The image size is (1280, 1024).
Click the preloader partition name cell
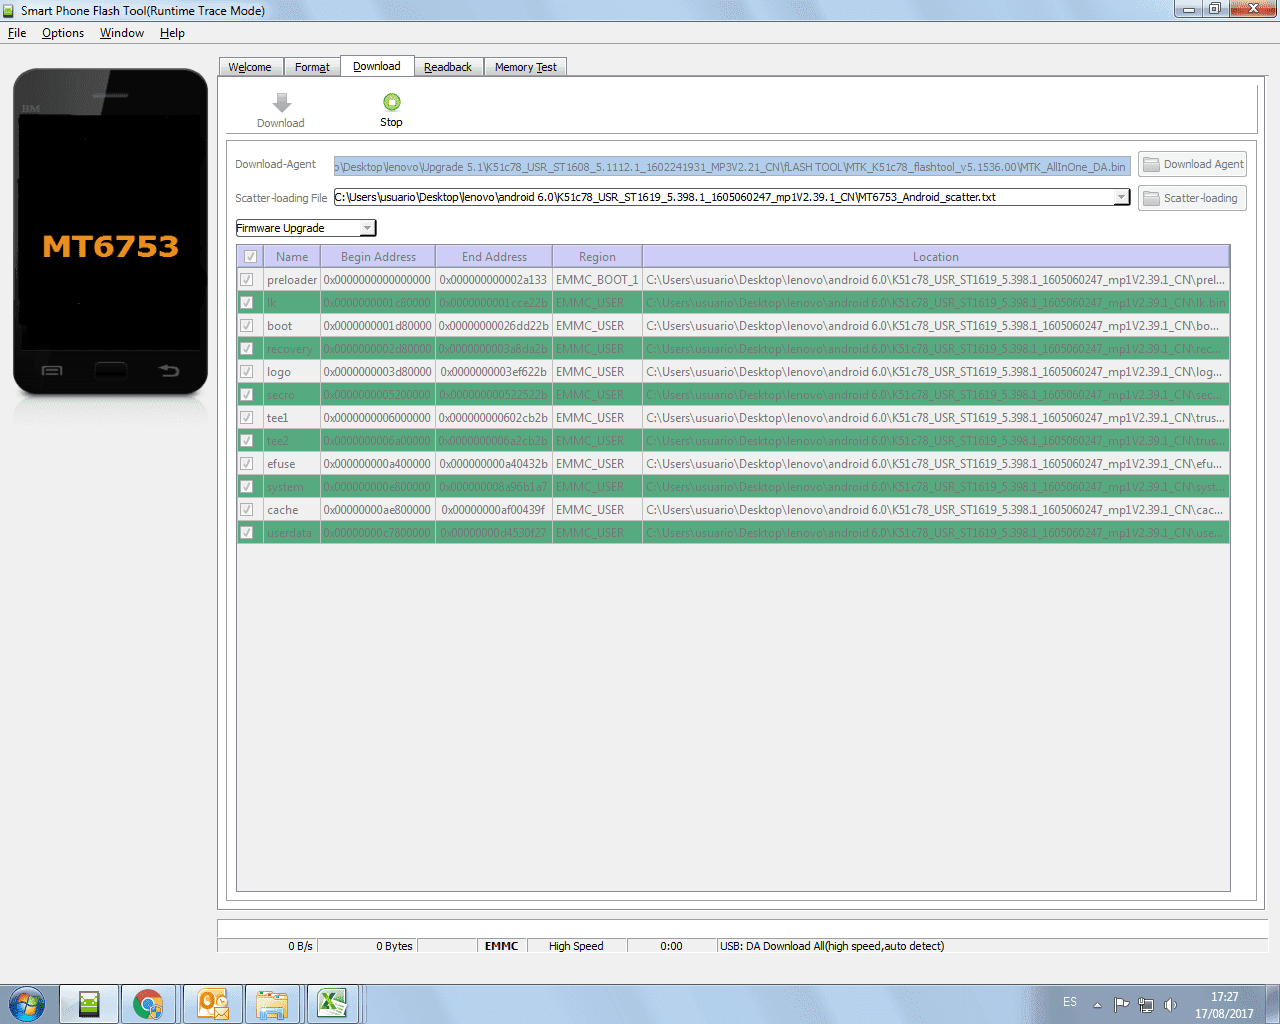point(292,280)
